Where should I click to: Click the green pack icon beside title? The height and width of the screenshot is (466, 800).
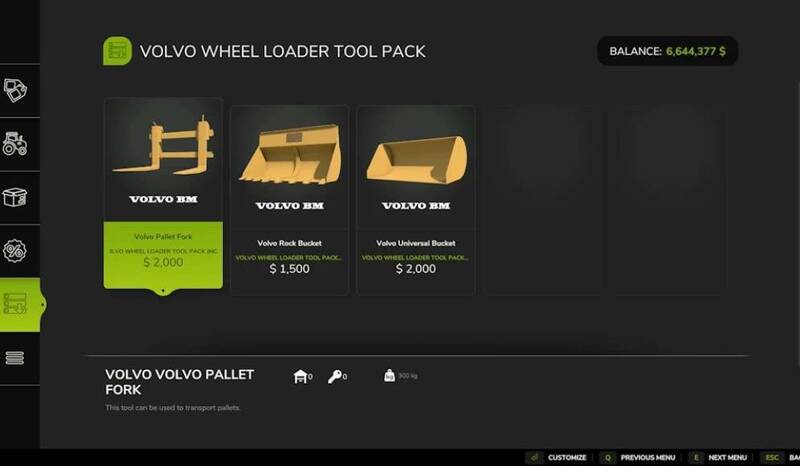coord(117,51)
